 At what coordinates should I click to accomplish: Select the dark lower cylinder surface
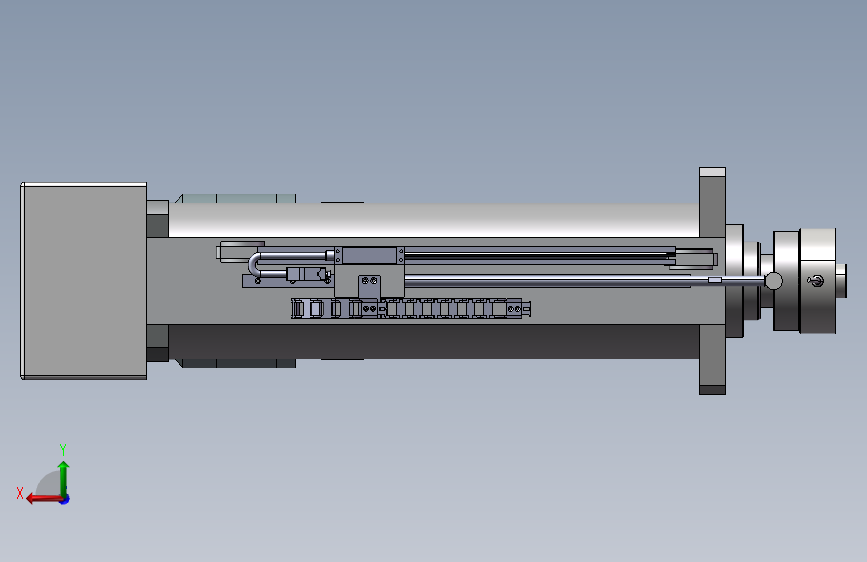click(x=434, y=341)
